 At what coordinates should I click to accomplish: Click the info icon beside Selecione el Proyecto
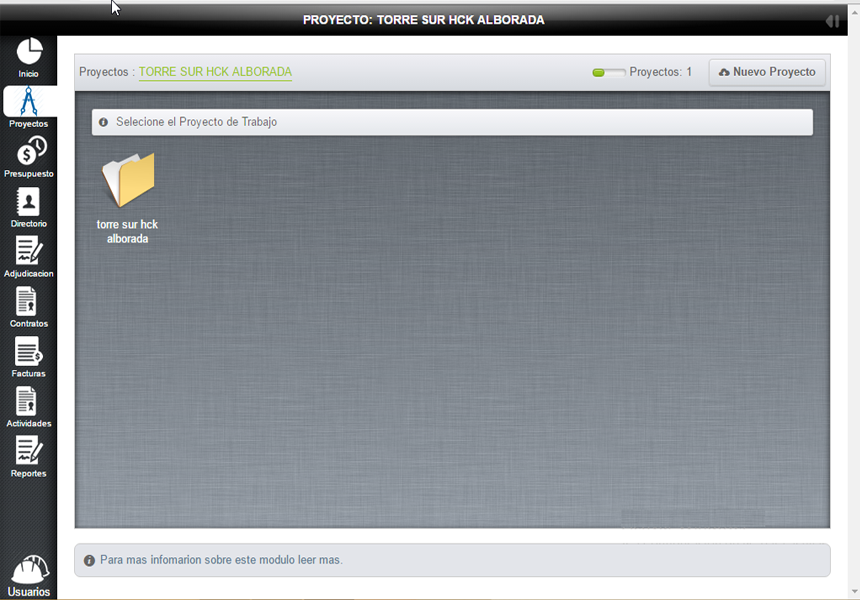tap(104, 122)
